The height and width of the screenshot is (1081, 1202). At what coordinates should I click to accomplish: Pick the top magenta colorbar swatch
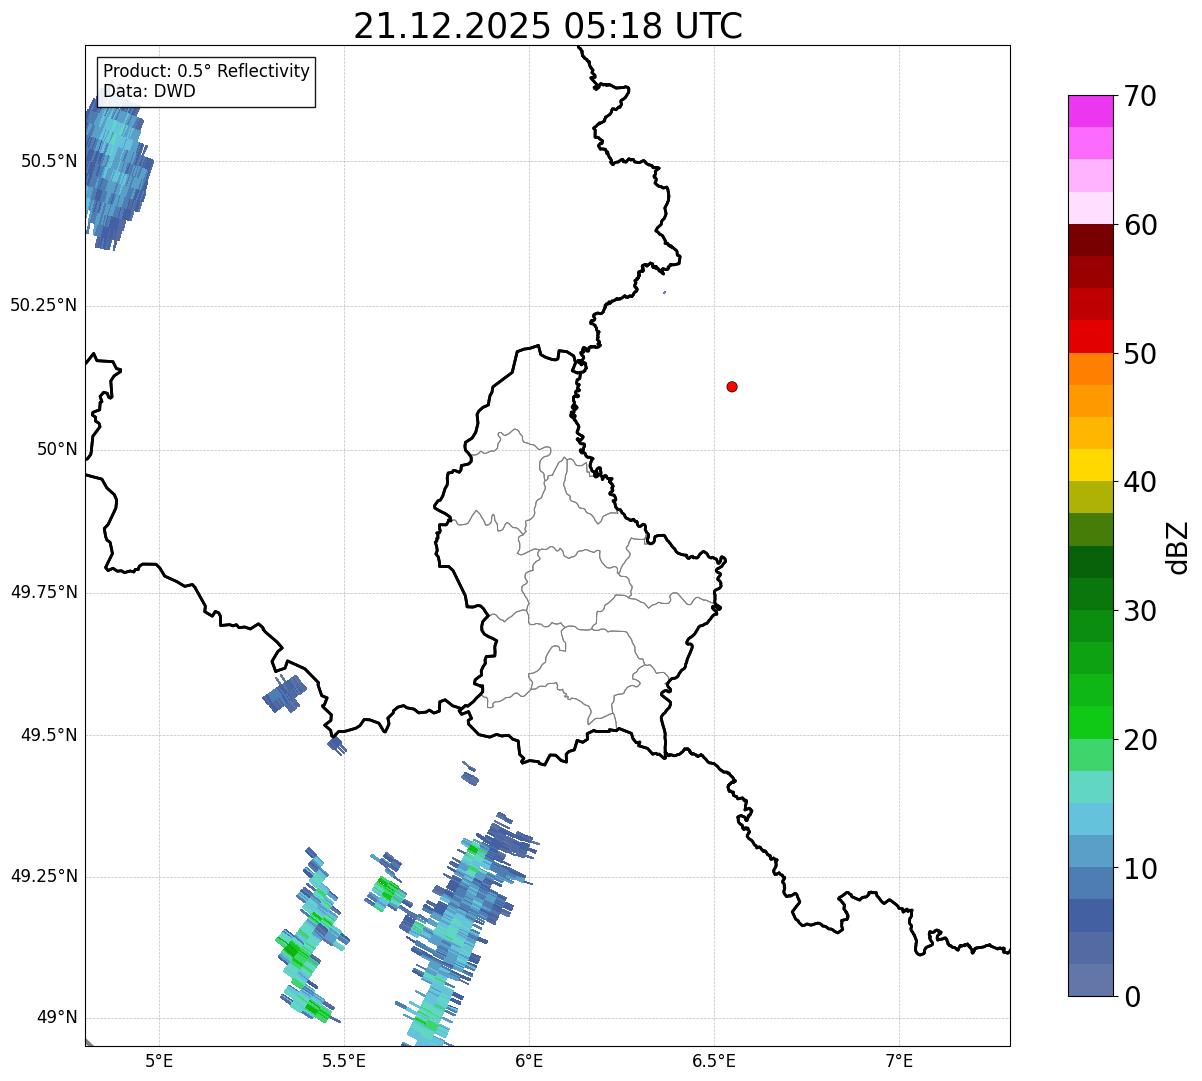[1090, 111]
